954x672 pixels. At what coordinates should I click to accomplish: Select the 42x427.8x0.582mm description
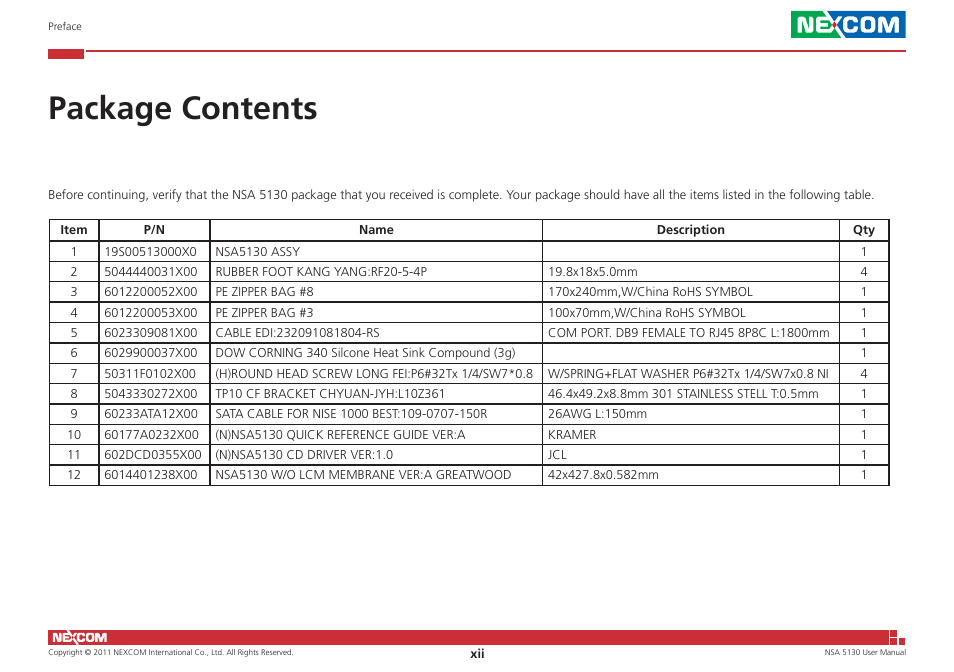tap(603, 475)
